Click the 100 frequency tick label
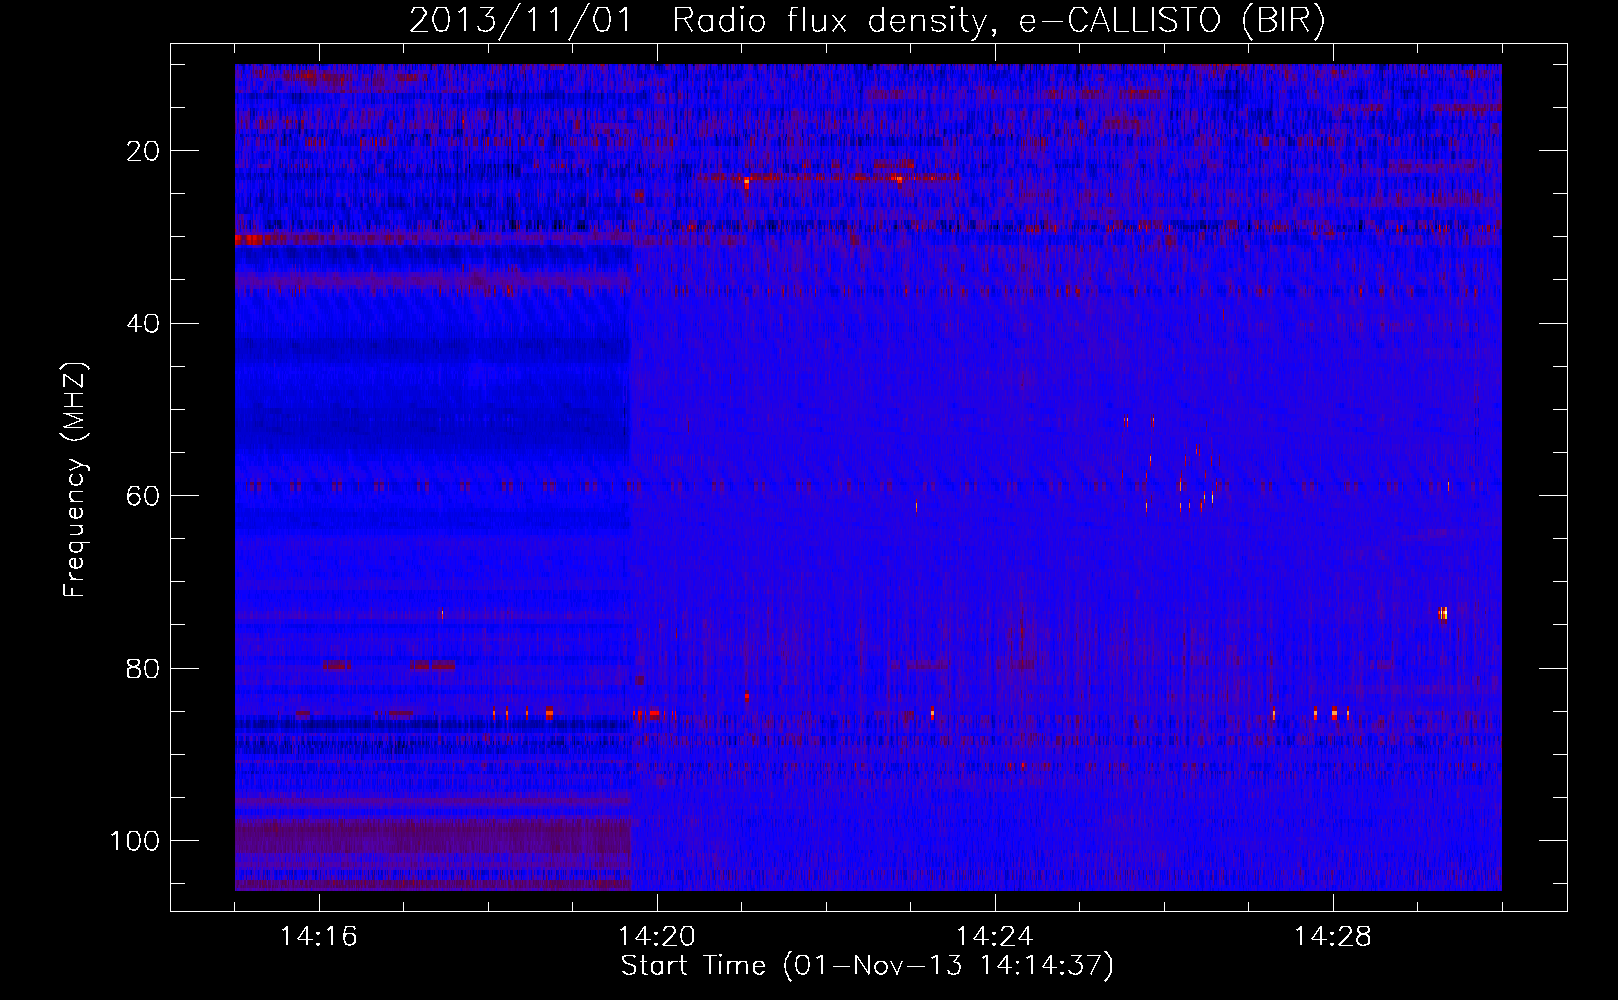Viewport: 1618px width, 1000px height. [x=135, y=841]
